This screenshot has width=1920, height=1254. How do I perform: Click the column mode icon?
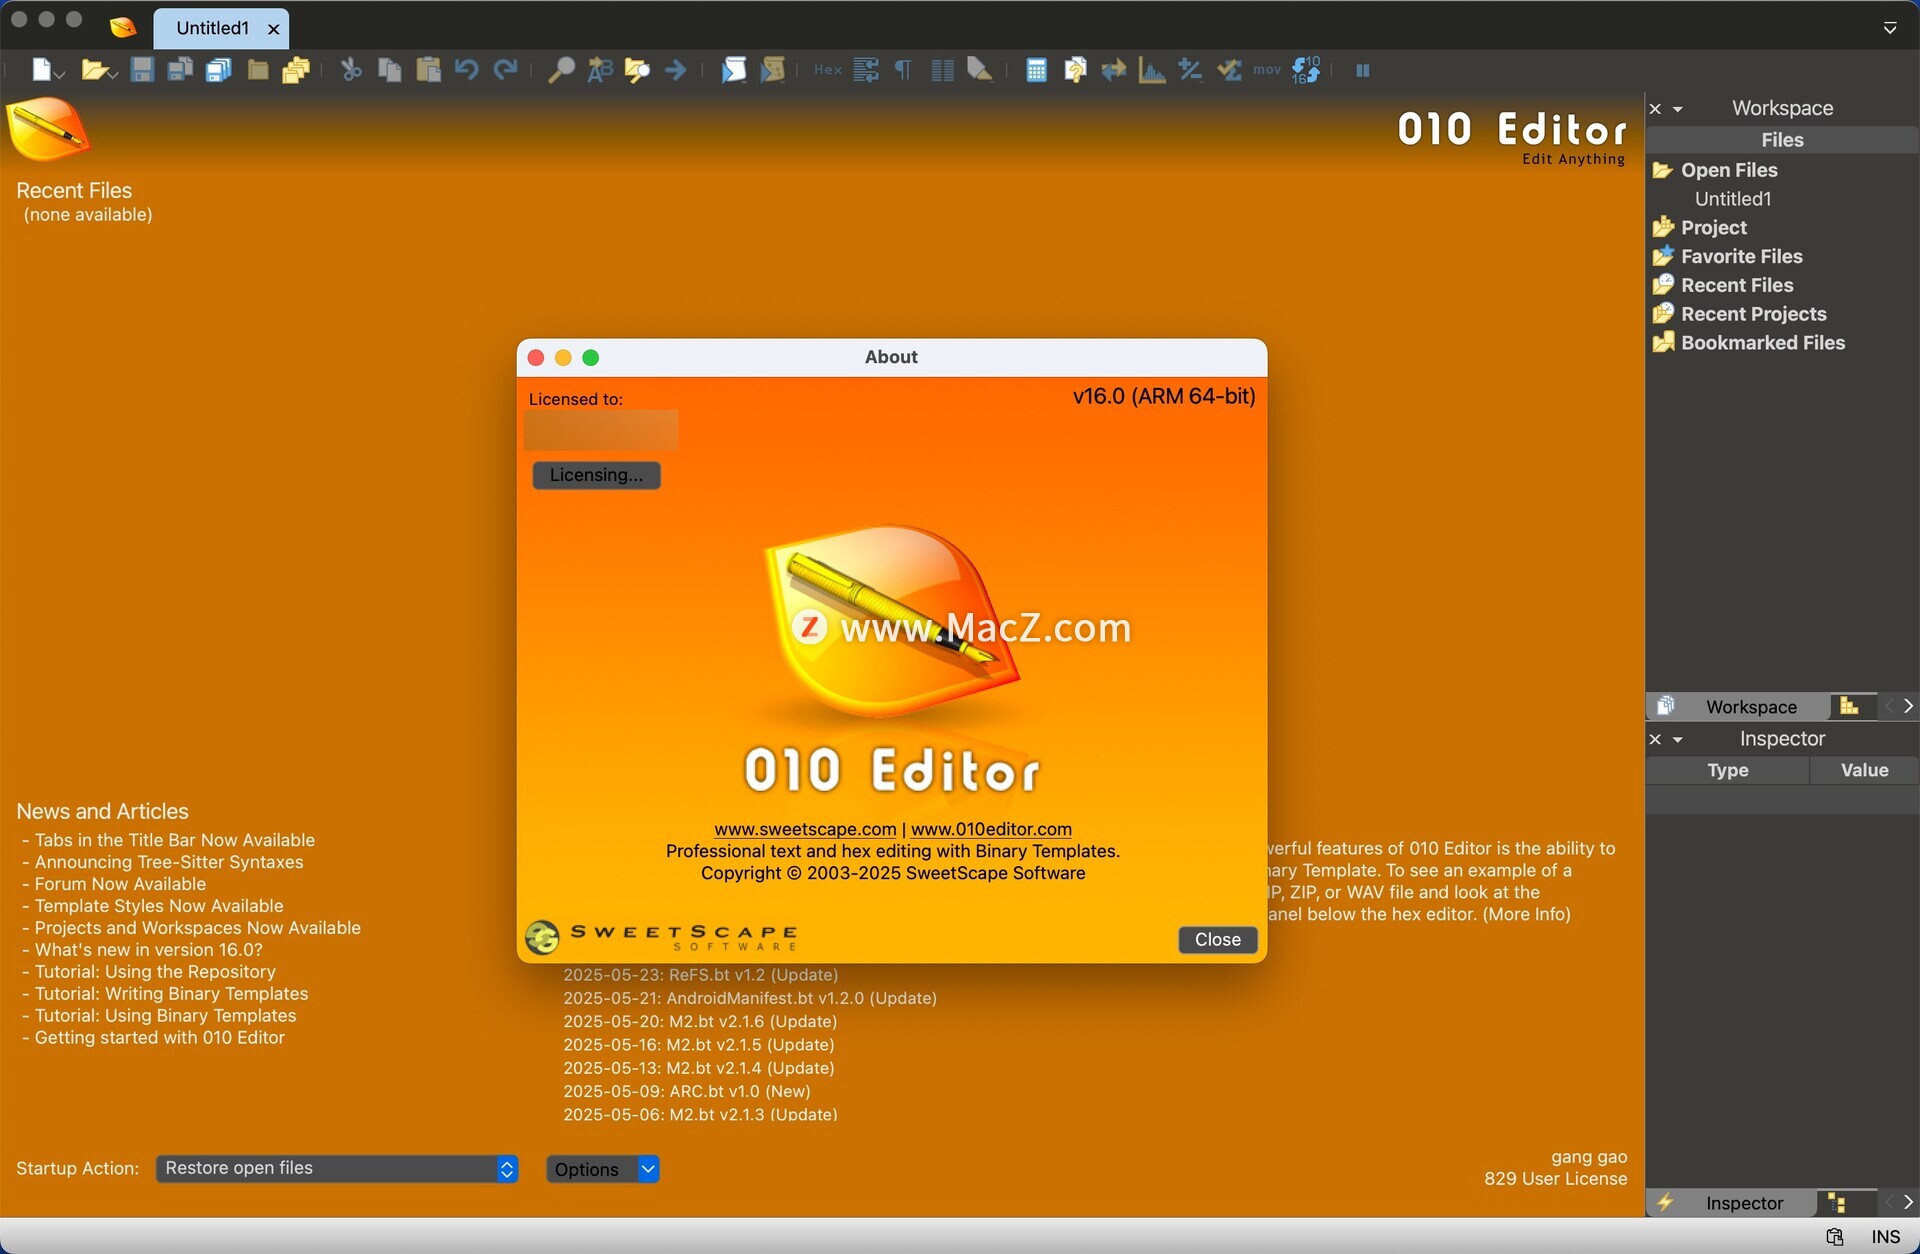942,70
